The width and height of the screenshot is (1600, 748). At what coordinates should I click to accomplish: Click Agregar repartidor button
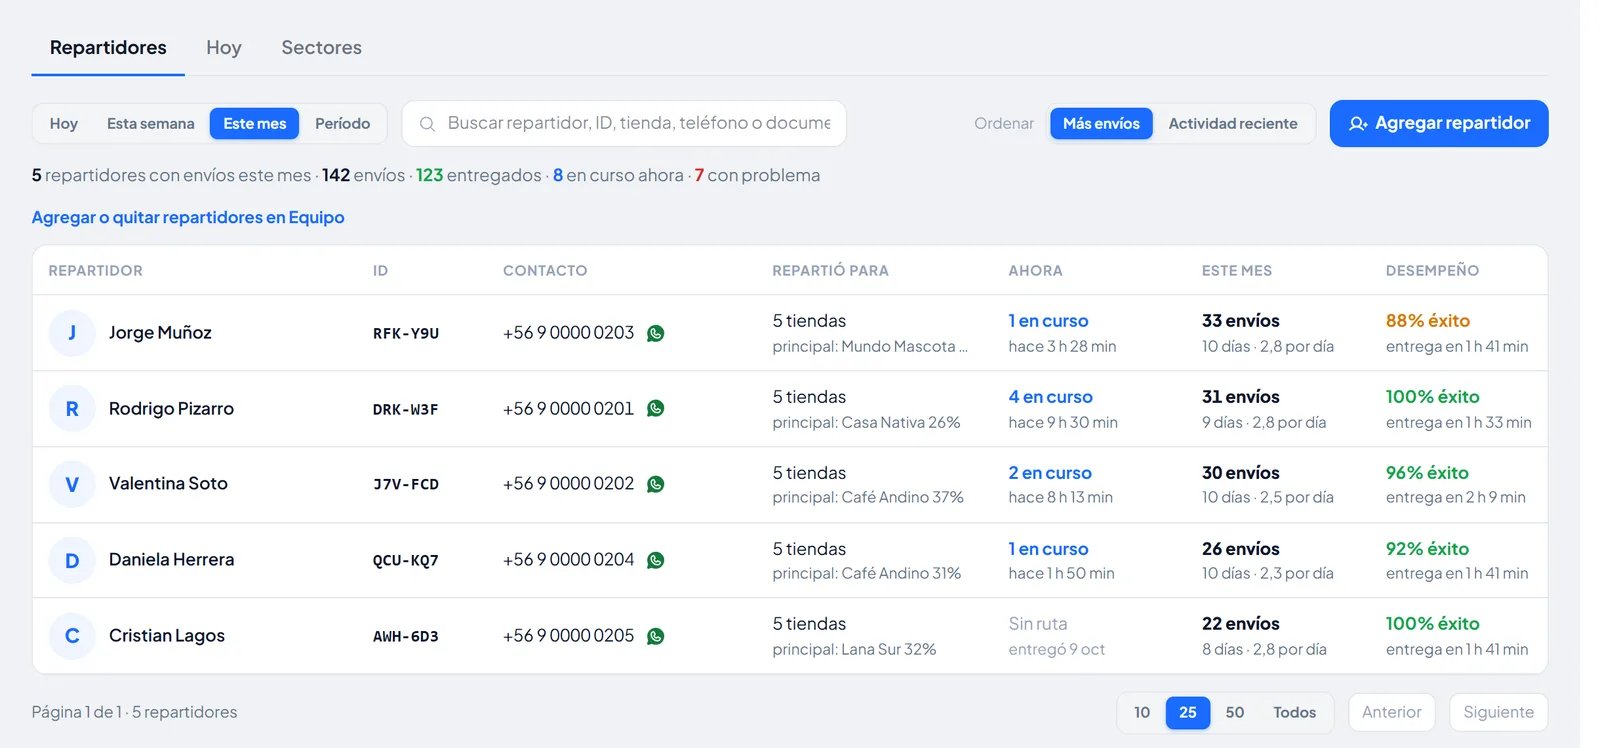(x=1439, y=123)
